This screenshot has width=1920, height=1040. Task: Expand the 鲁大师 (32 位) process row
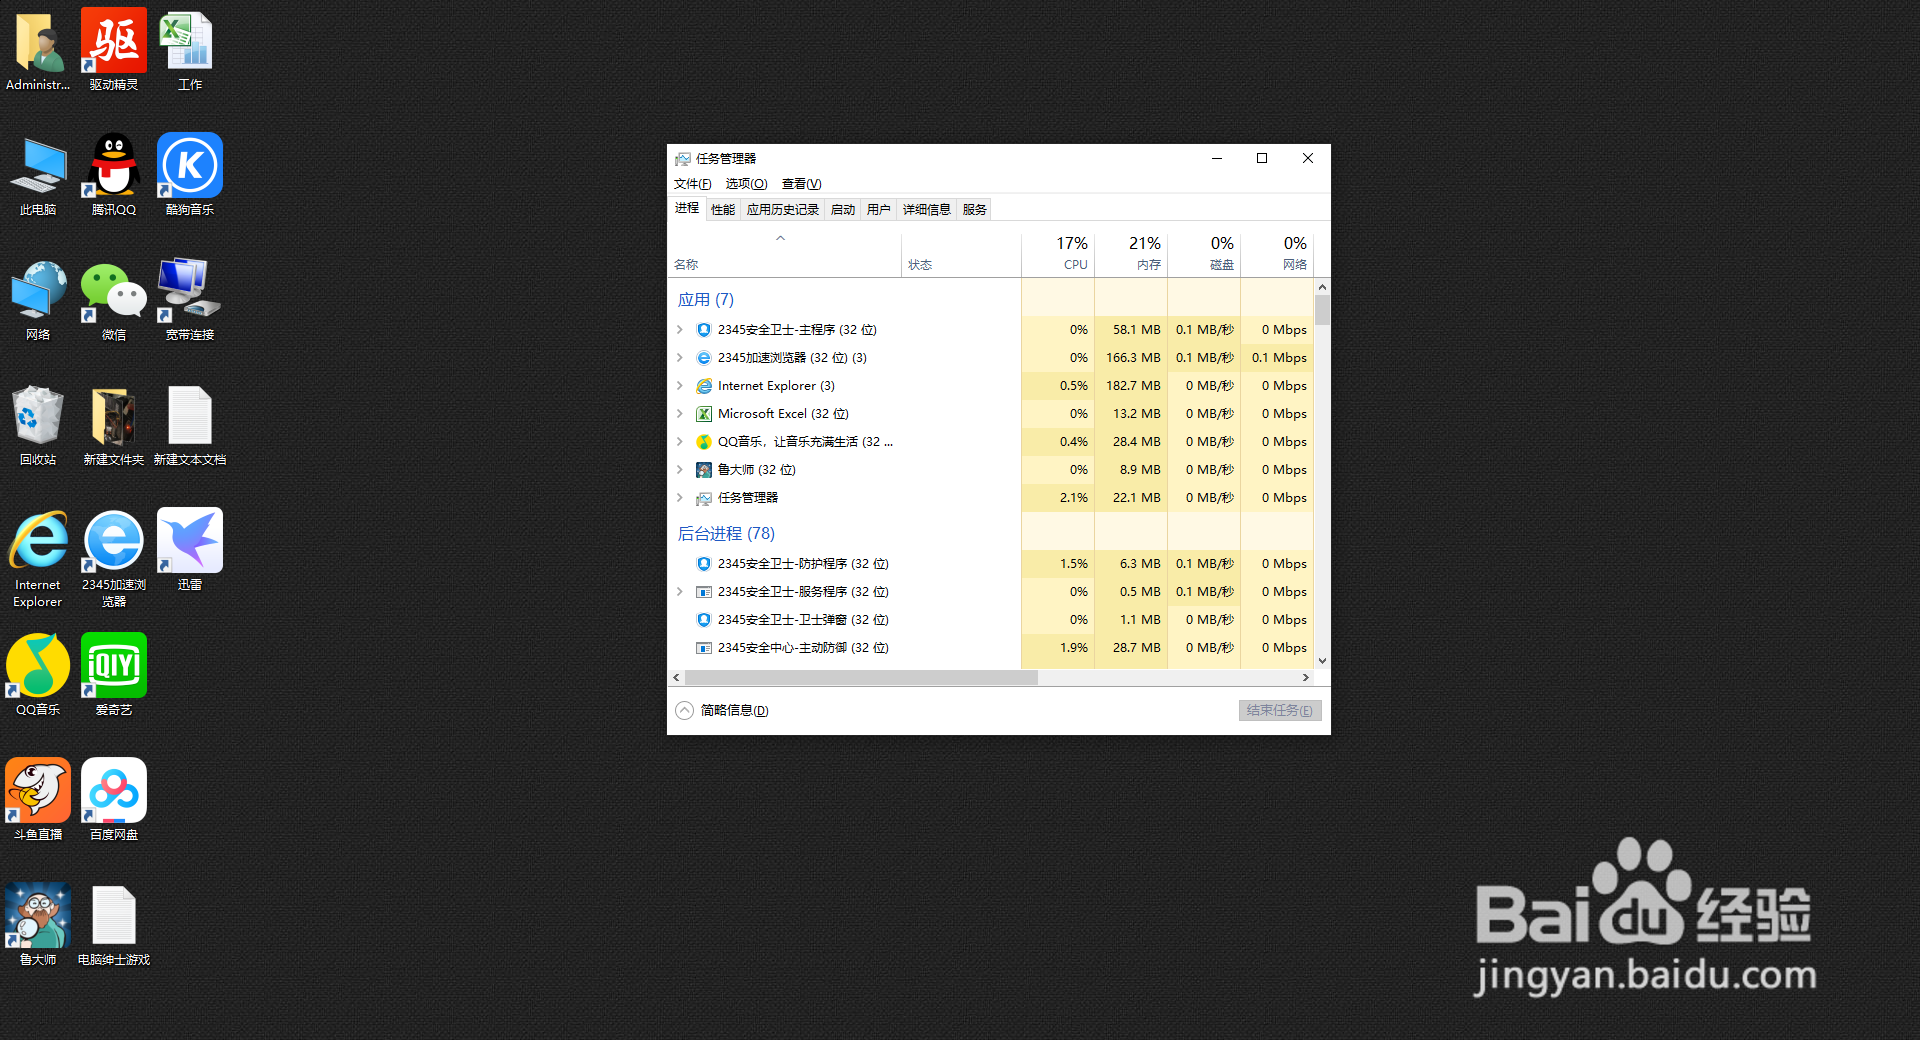[x=680, y=470]
